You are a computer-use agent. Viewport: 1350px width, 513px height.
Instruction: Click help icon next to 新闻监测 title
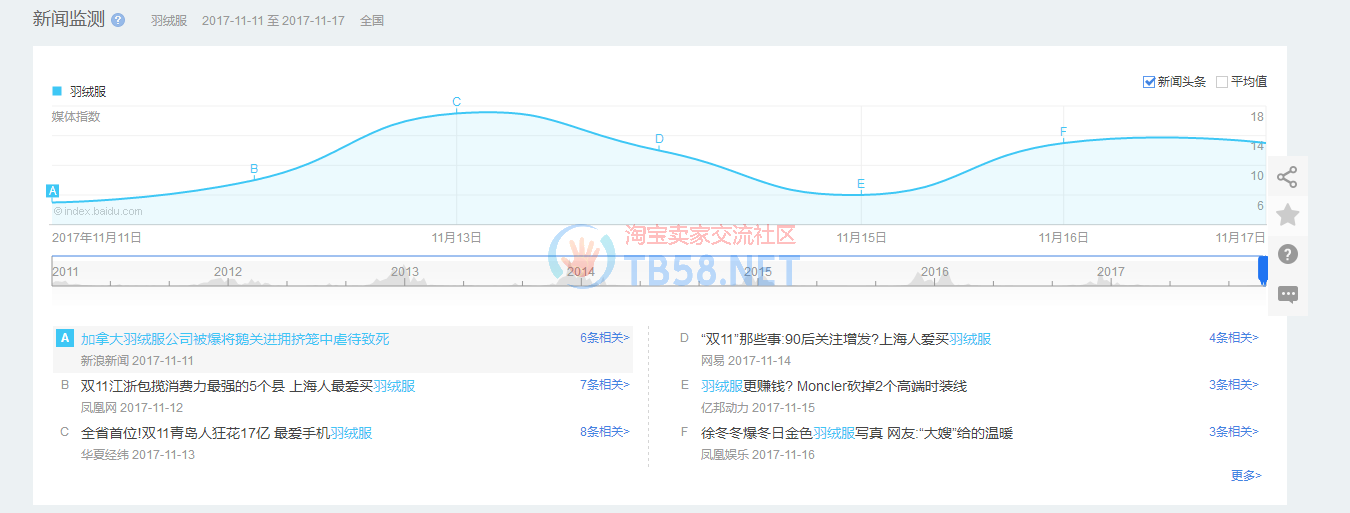[118, 20]
